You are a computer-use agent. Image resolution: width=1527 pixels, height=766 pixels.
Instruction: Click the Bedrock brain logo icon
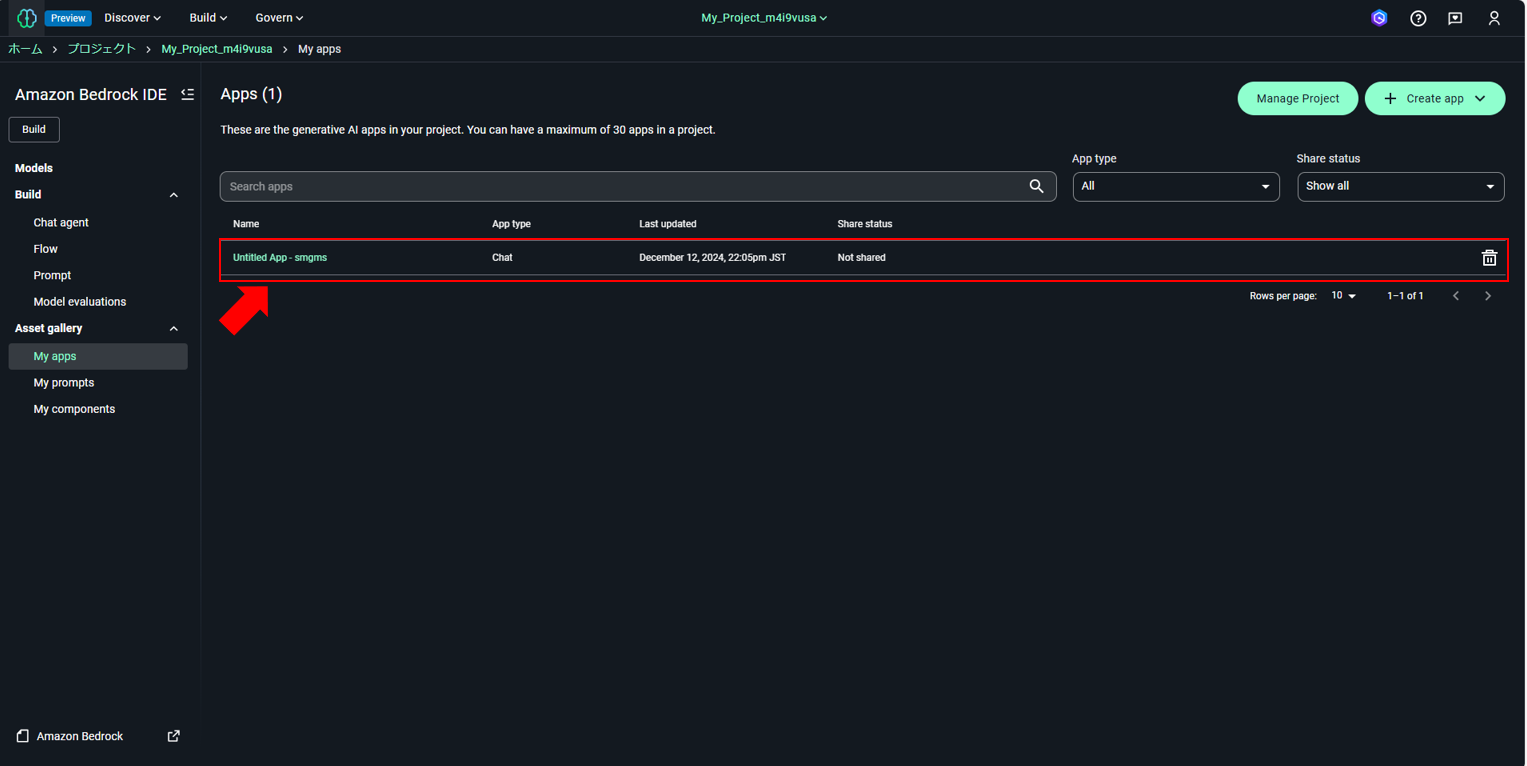click(26, 18)
